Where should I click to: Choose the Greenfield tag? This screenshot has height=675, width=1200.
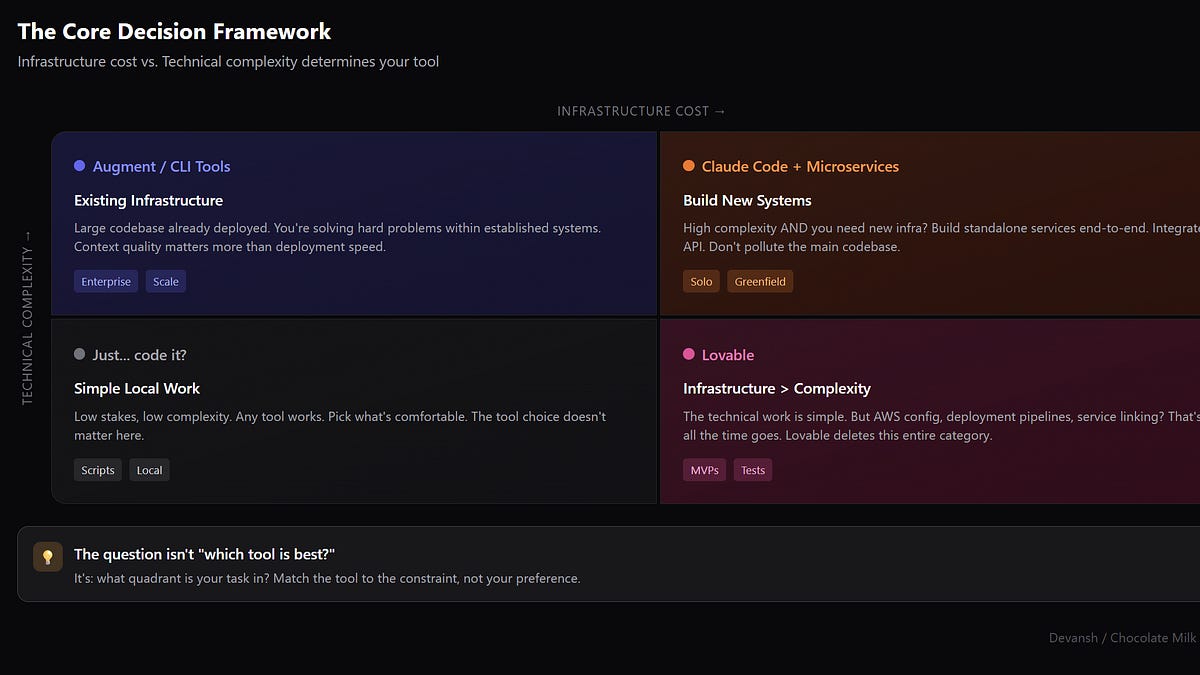coord(760,282)
